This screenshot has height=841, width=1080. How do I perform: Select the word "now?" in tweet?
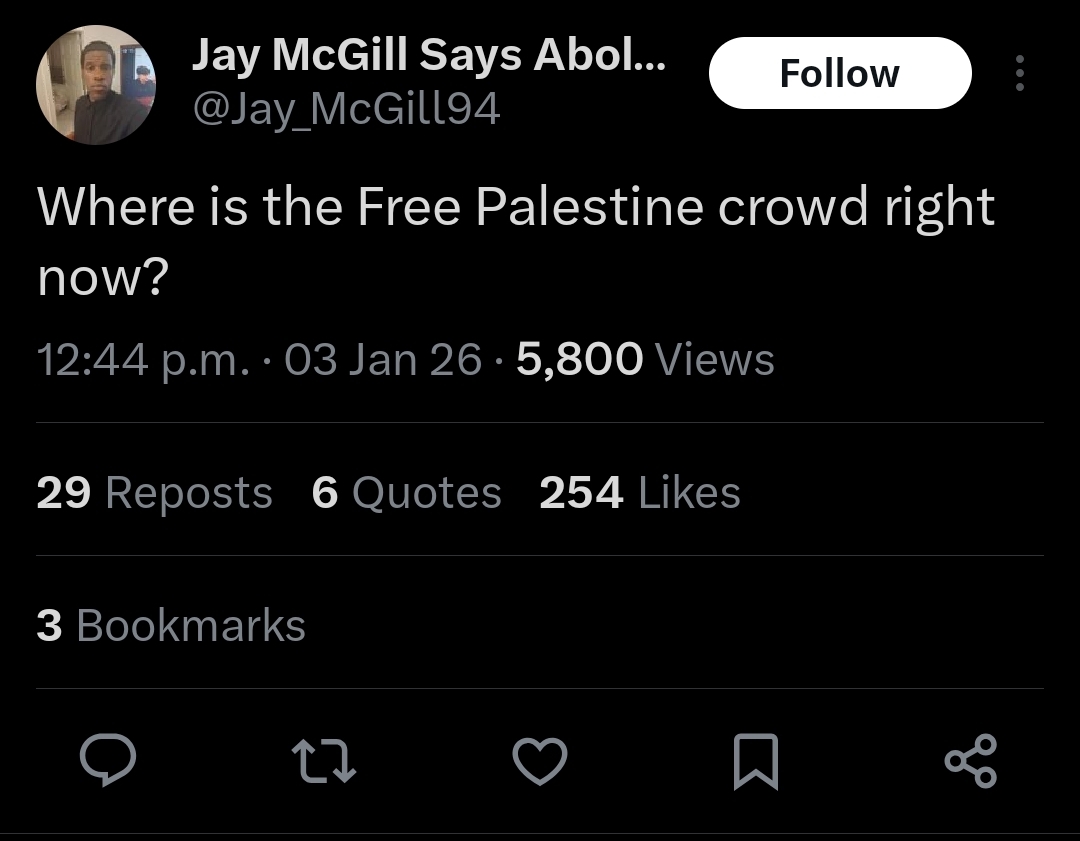[103, 278]
